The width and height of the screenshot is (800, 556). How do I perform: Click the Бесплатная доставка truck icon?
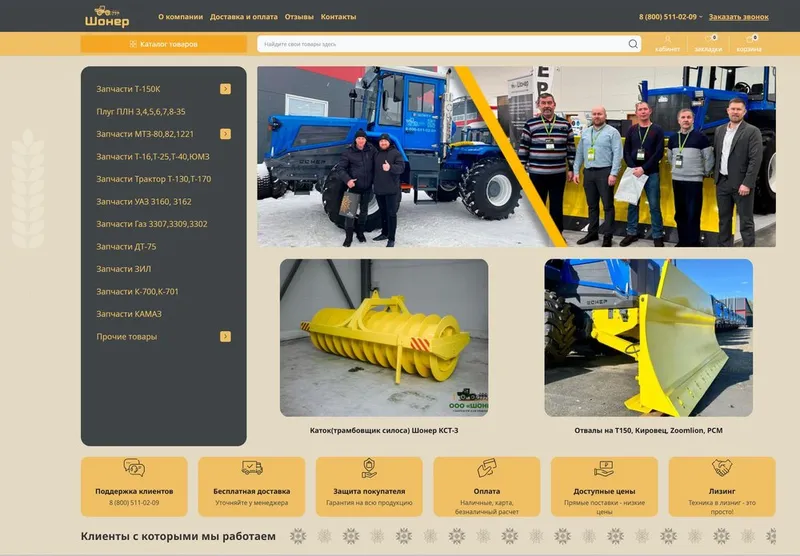tap(252, 467)
